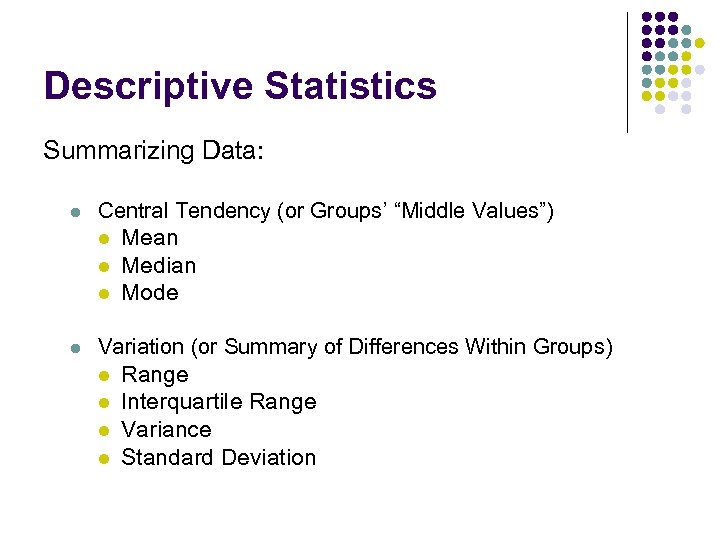The image size is (720, 540).
Task: Click the word "Mean"
Action: click(x=149, y=238)
